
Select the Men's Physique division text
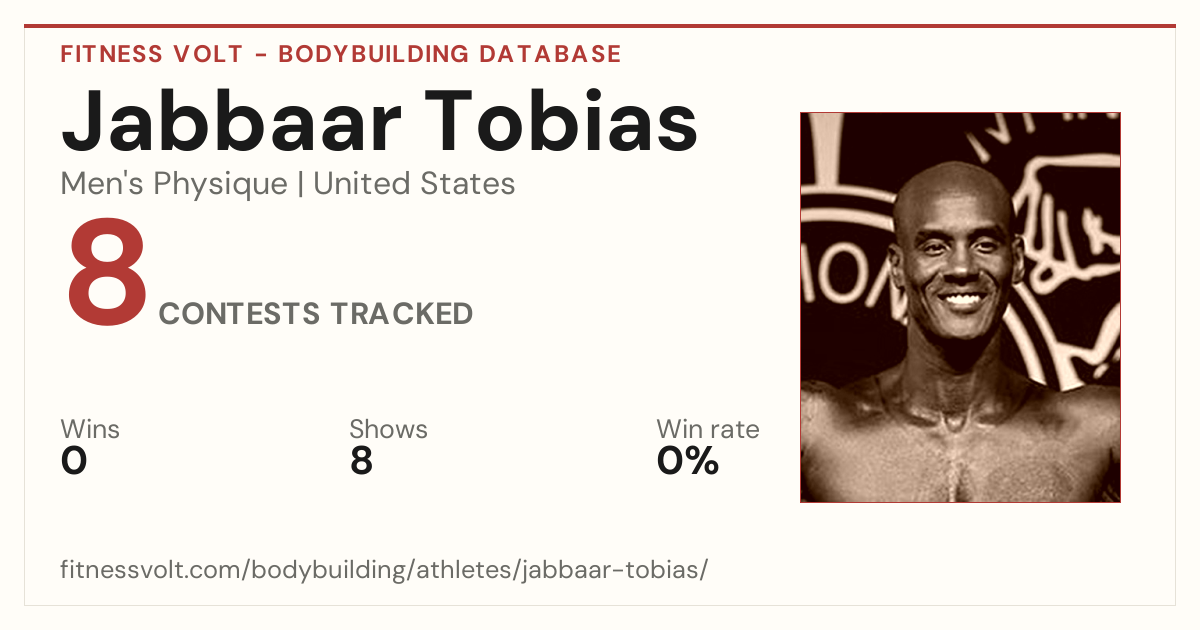coord(174,184)
